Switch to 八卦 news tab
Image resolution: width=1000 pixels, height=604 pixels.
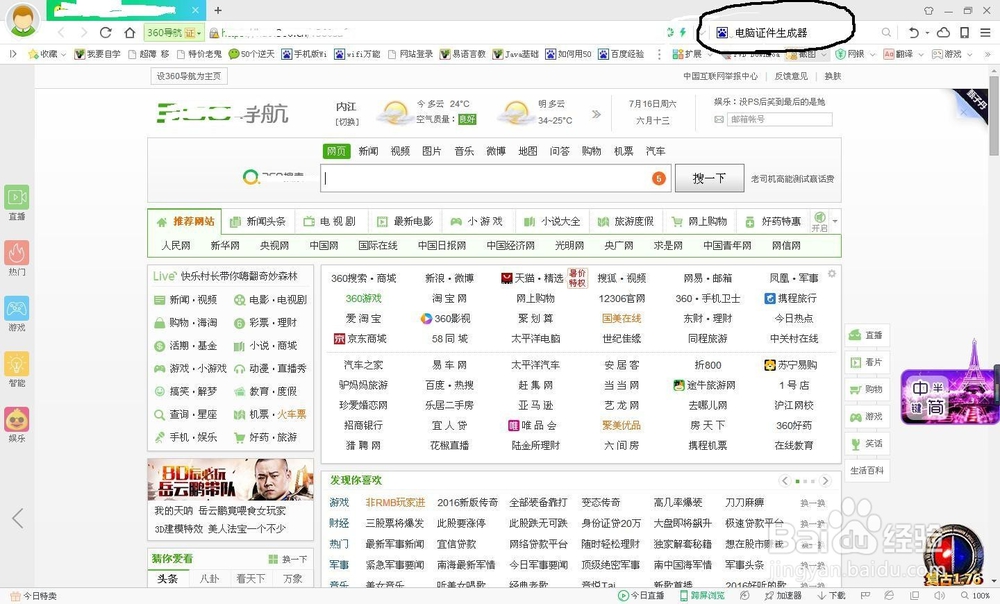[209, 578]
